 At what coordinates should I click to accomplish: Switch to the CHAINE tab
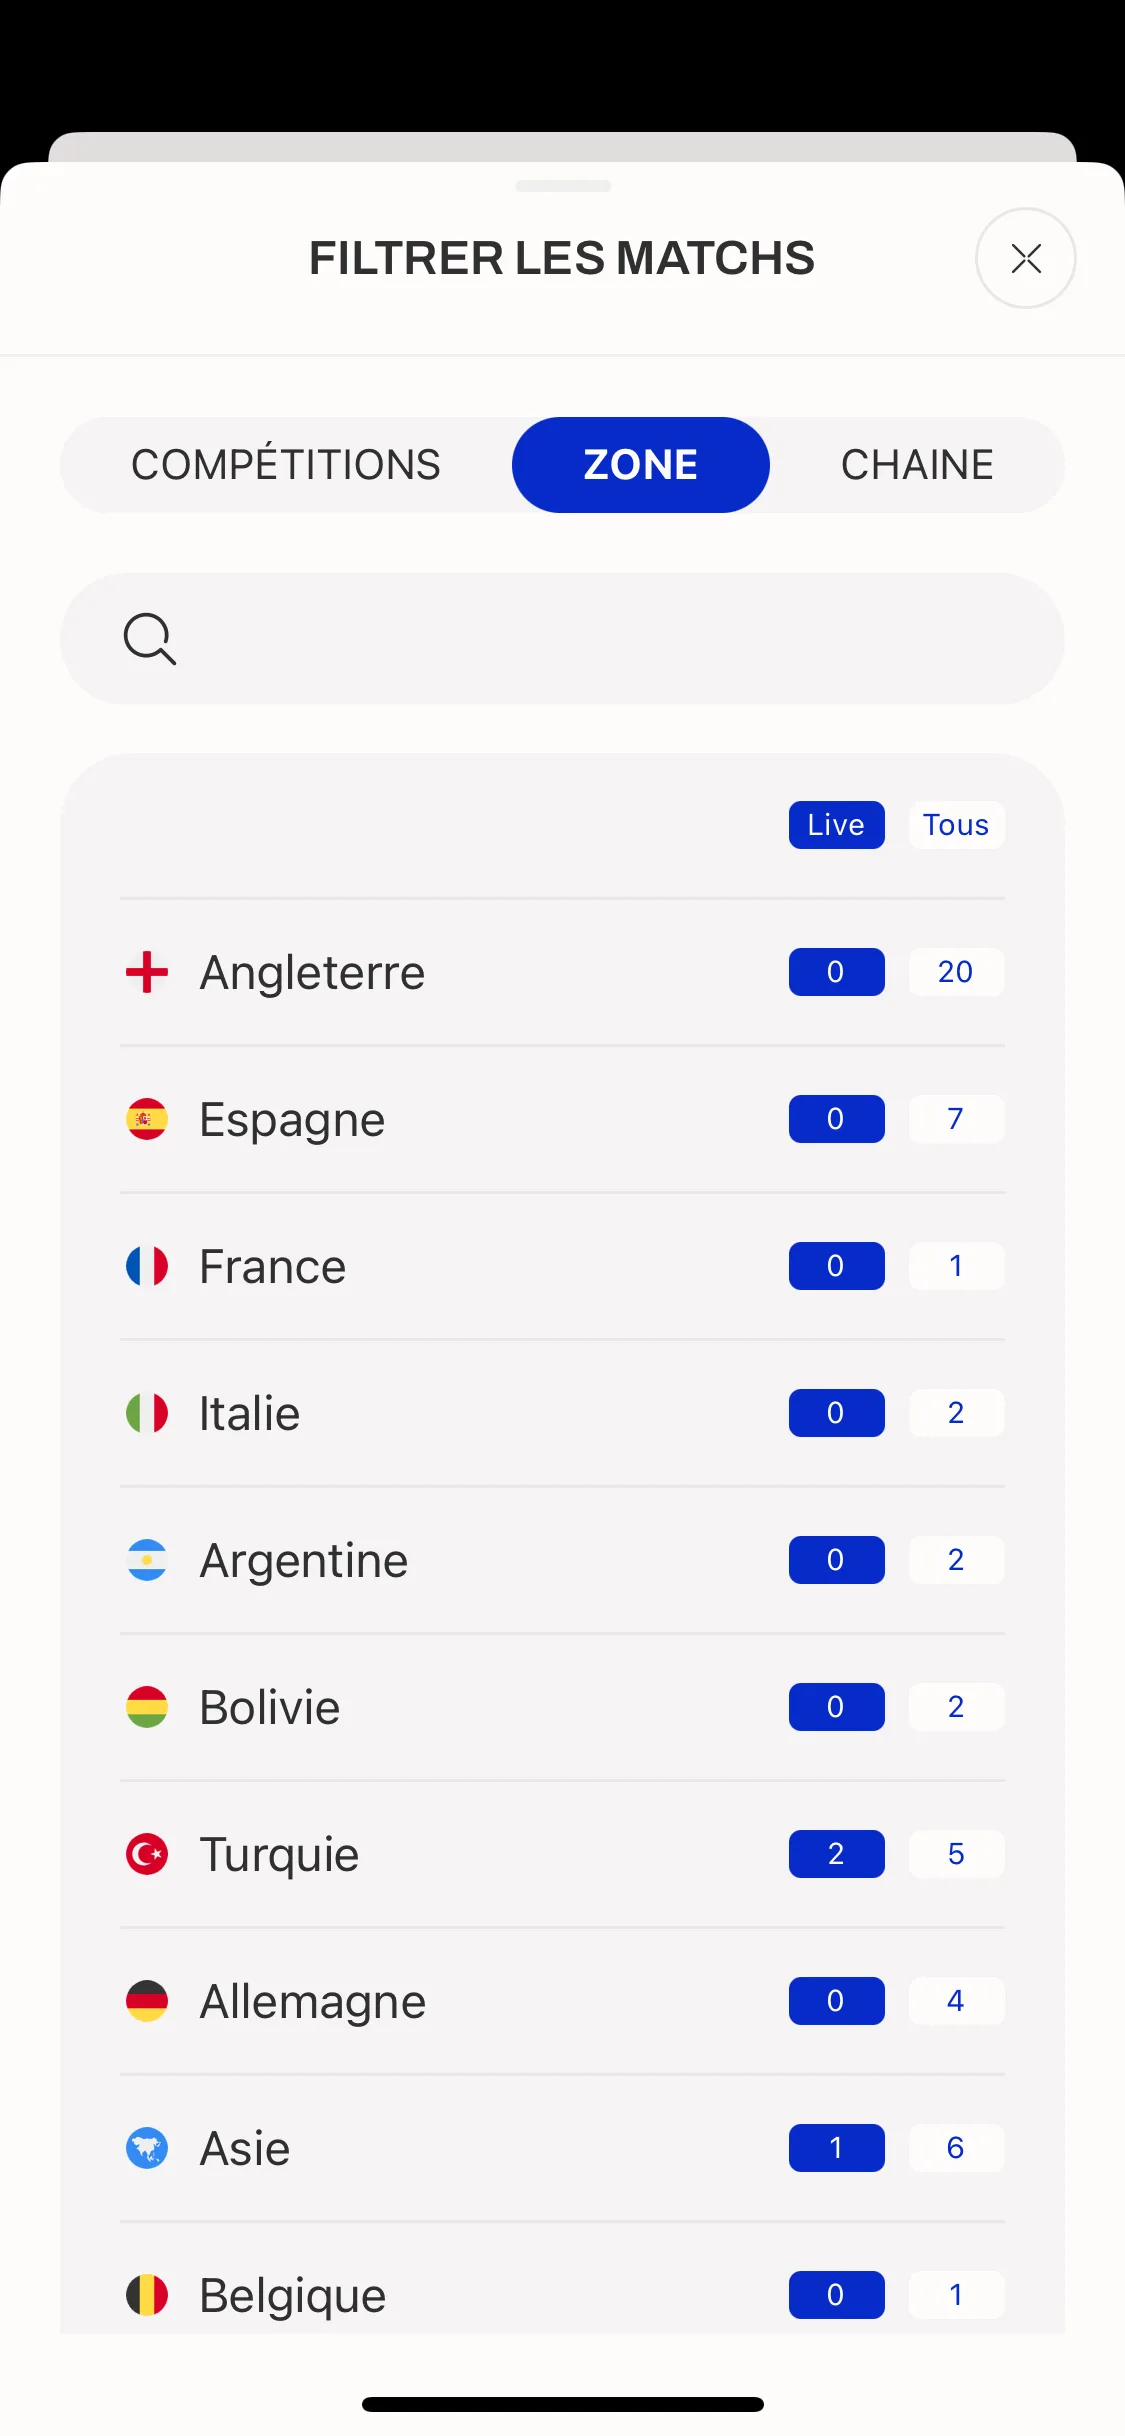[x=917, y=465]
